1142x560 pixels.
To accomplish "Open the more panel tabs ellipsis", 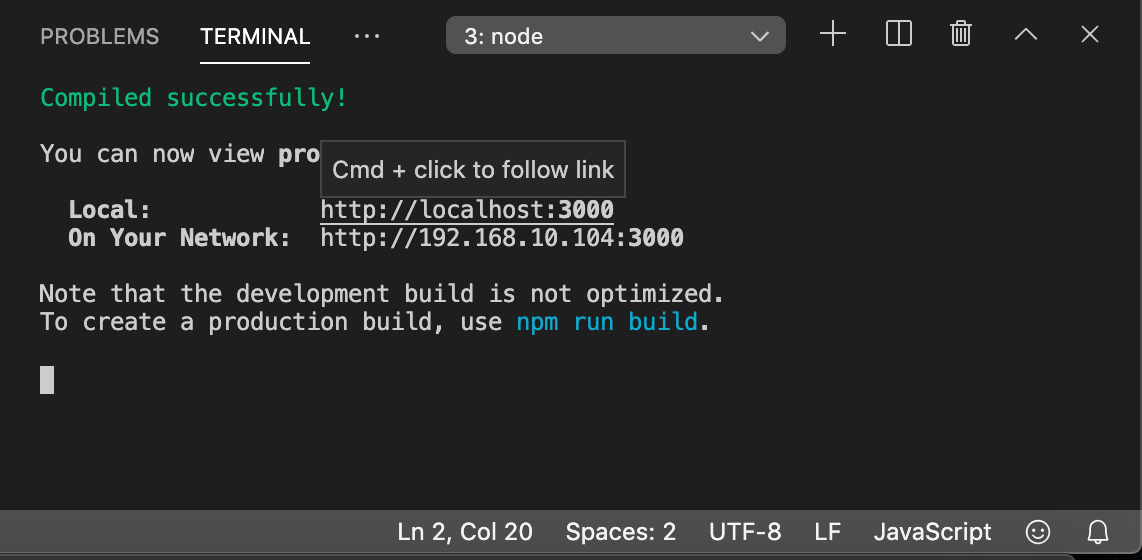I will point(367,36).
